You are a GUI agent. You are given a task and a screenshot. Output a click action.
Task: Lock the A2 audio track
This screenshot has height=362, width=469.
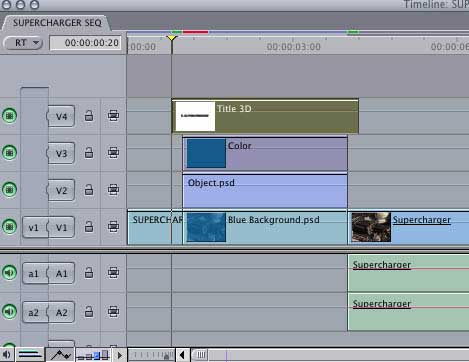[89, 312]
